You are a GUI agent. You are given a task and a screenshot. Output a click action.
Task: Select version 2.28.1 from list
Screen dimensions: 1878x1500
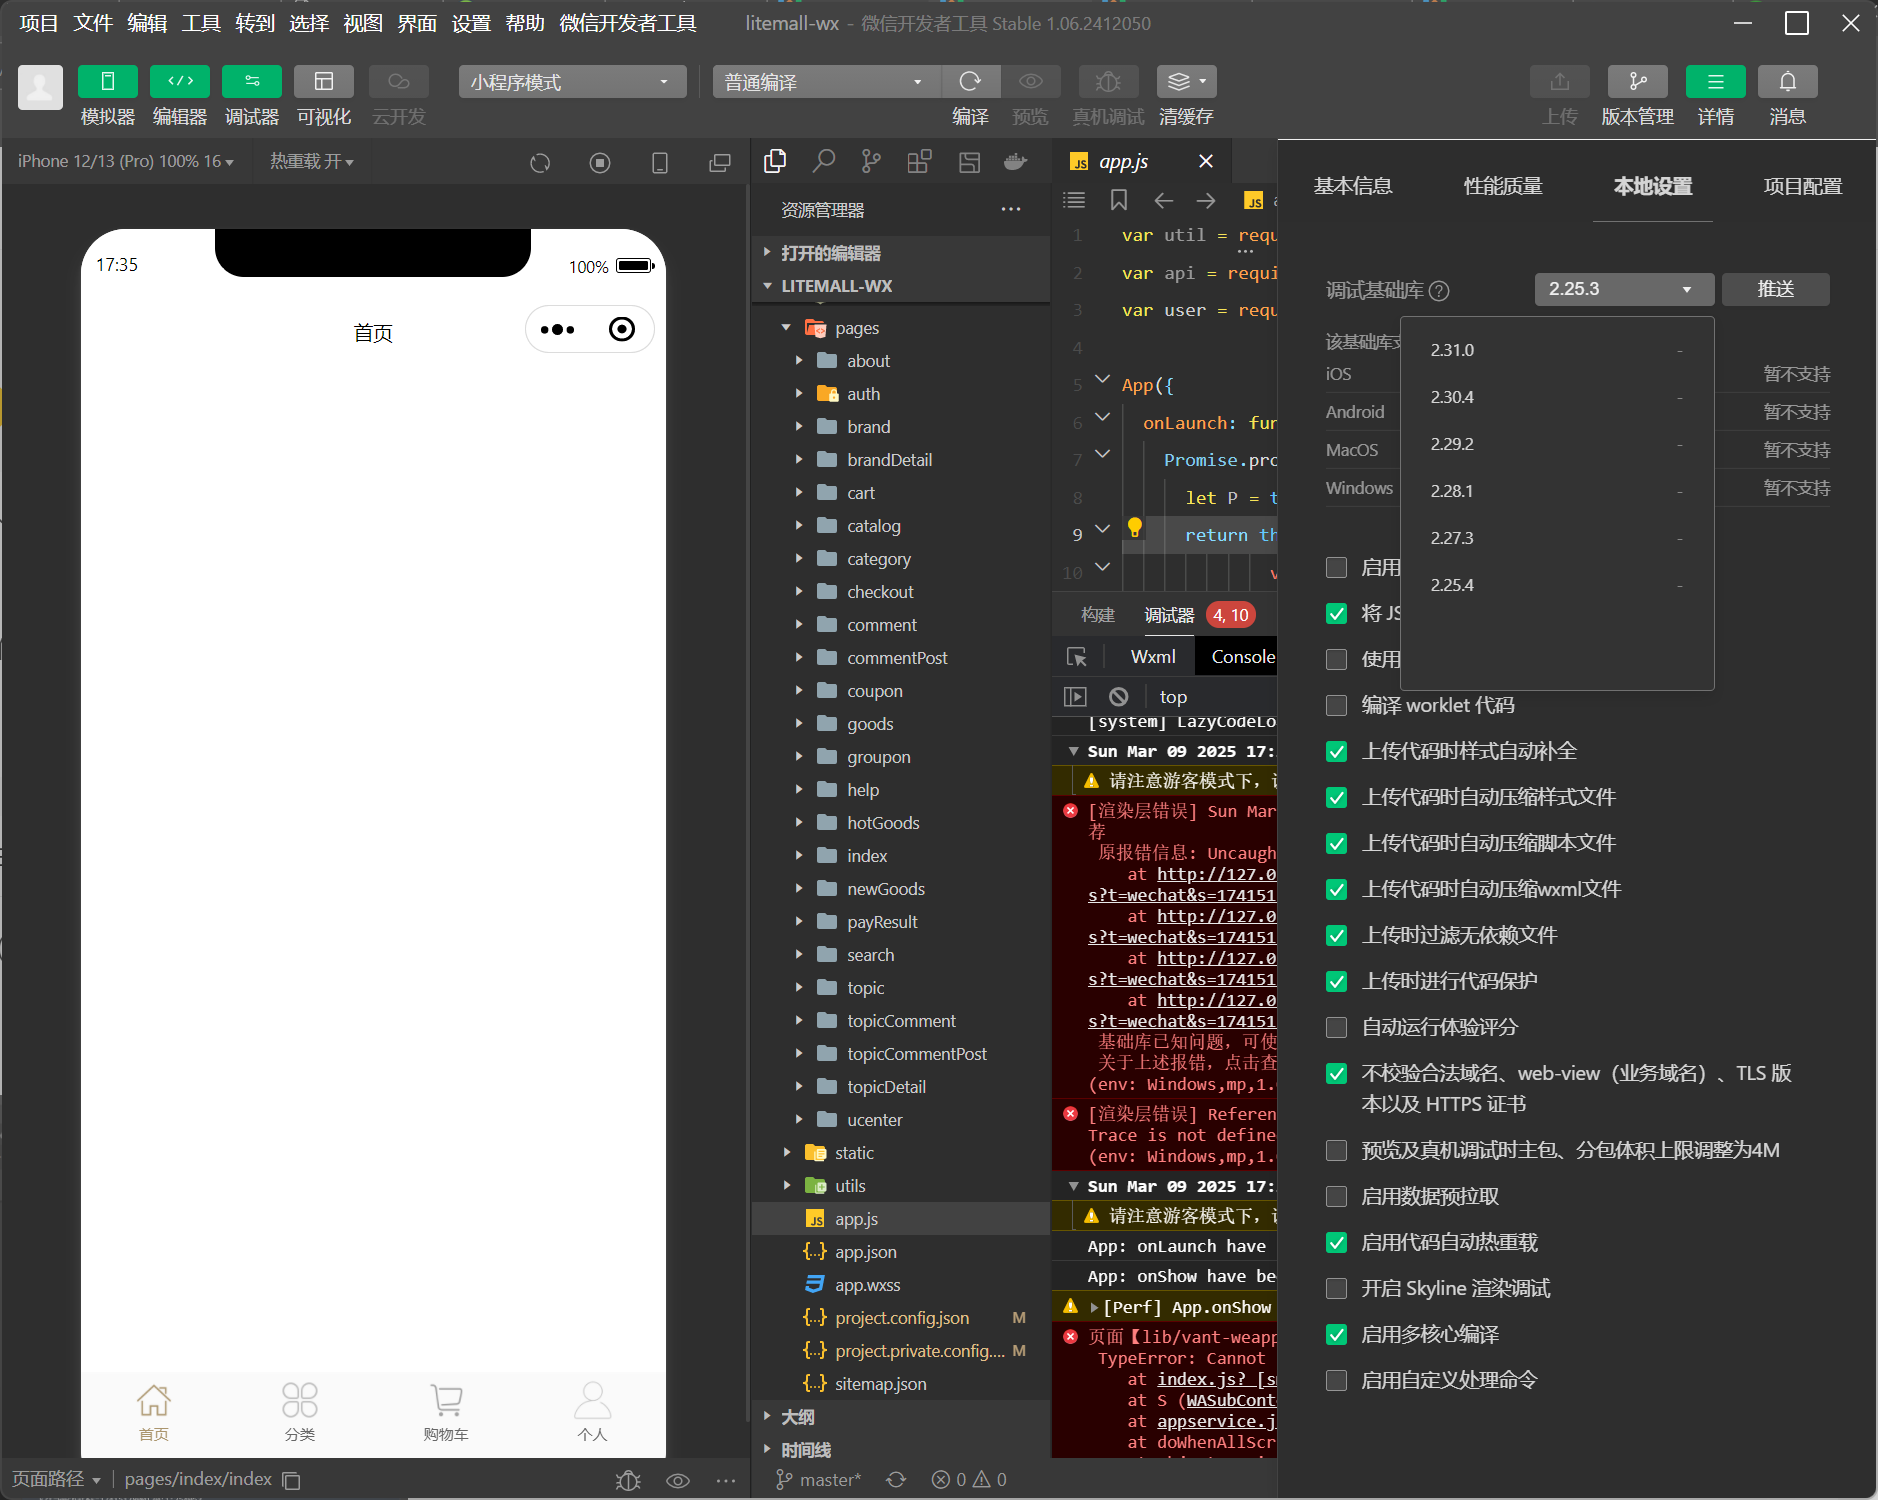pyautogui.click(x=1557, y=492)
